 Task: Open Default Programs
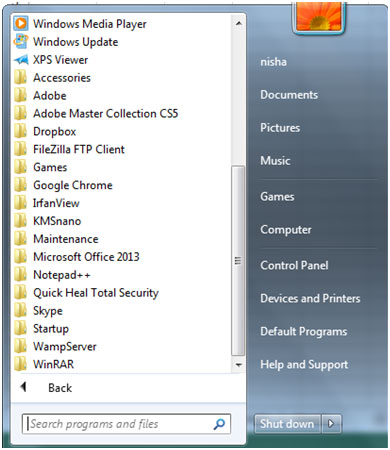click(304, 332)
